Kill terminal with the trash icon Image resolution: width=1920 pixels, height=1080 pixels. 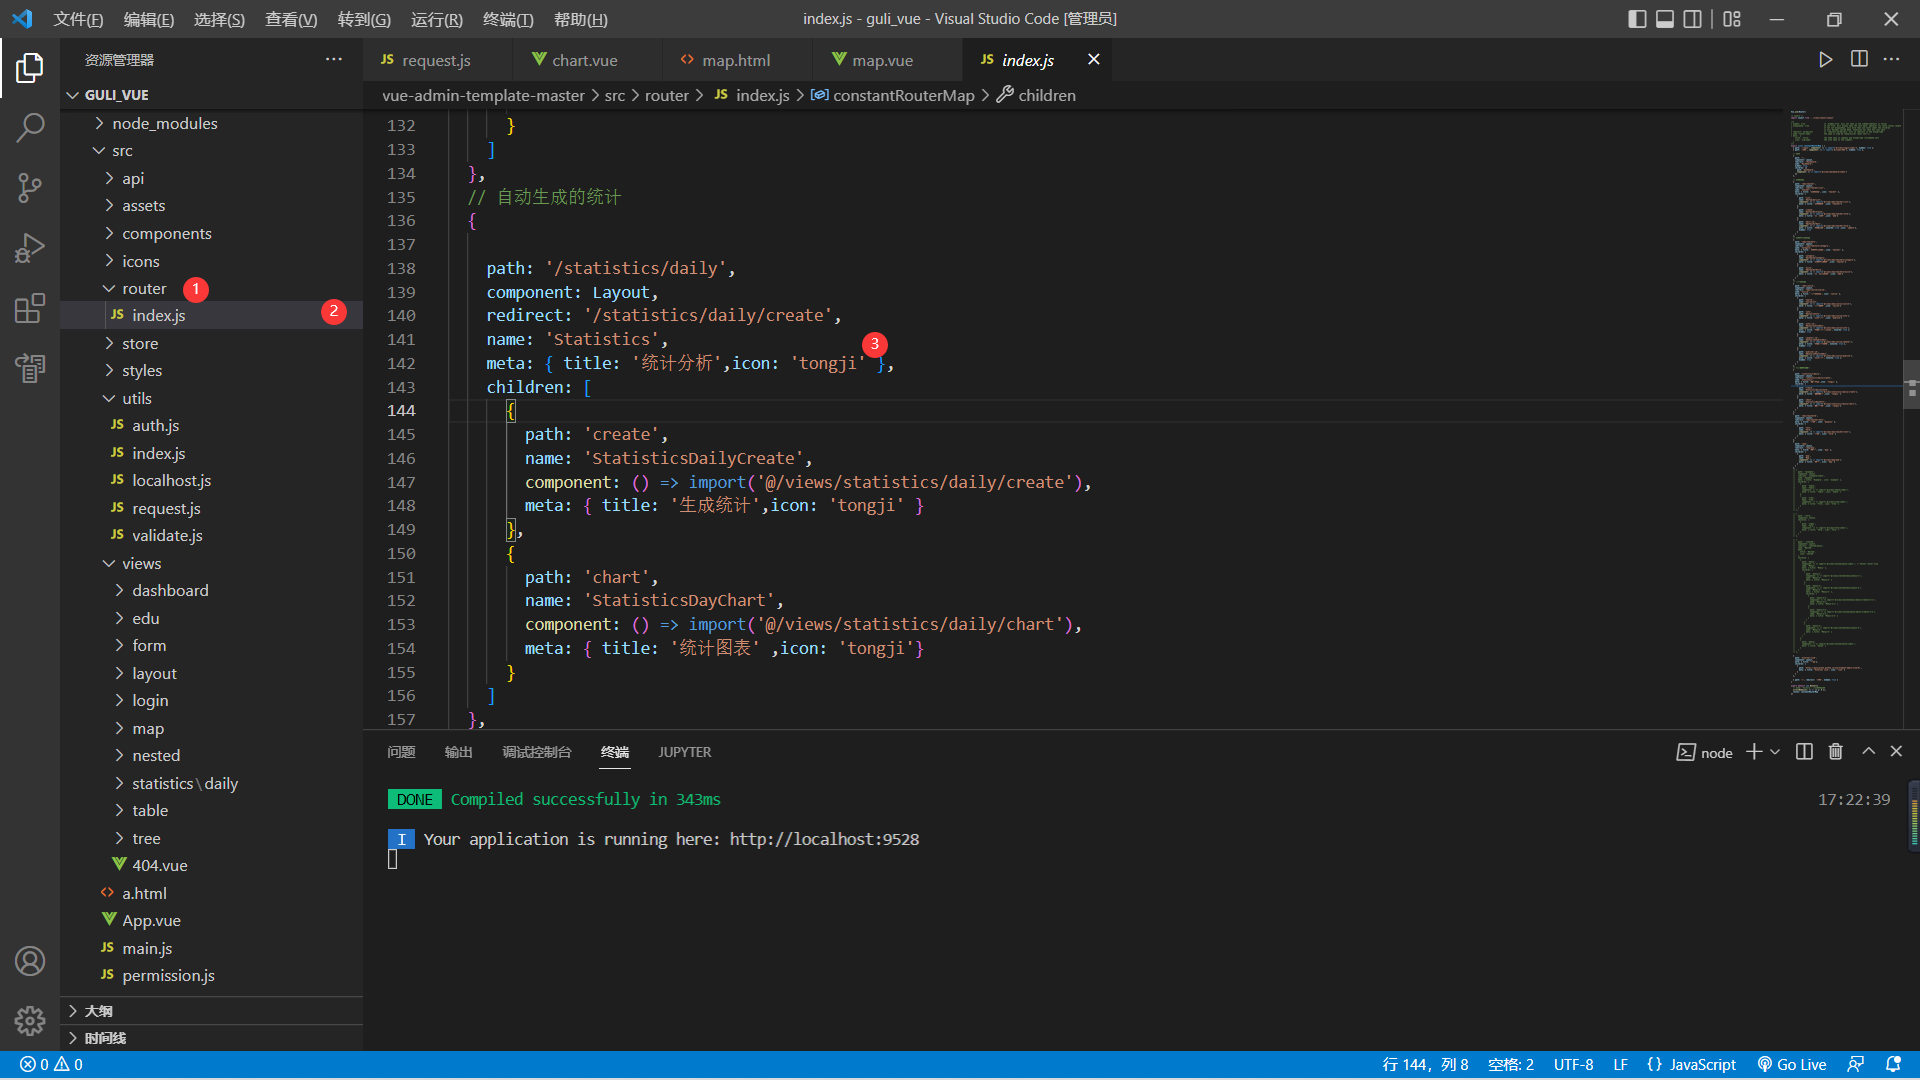point(1835,752)
